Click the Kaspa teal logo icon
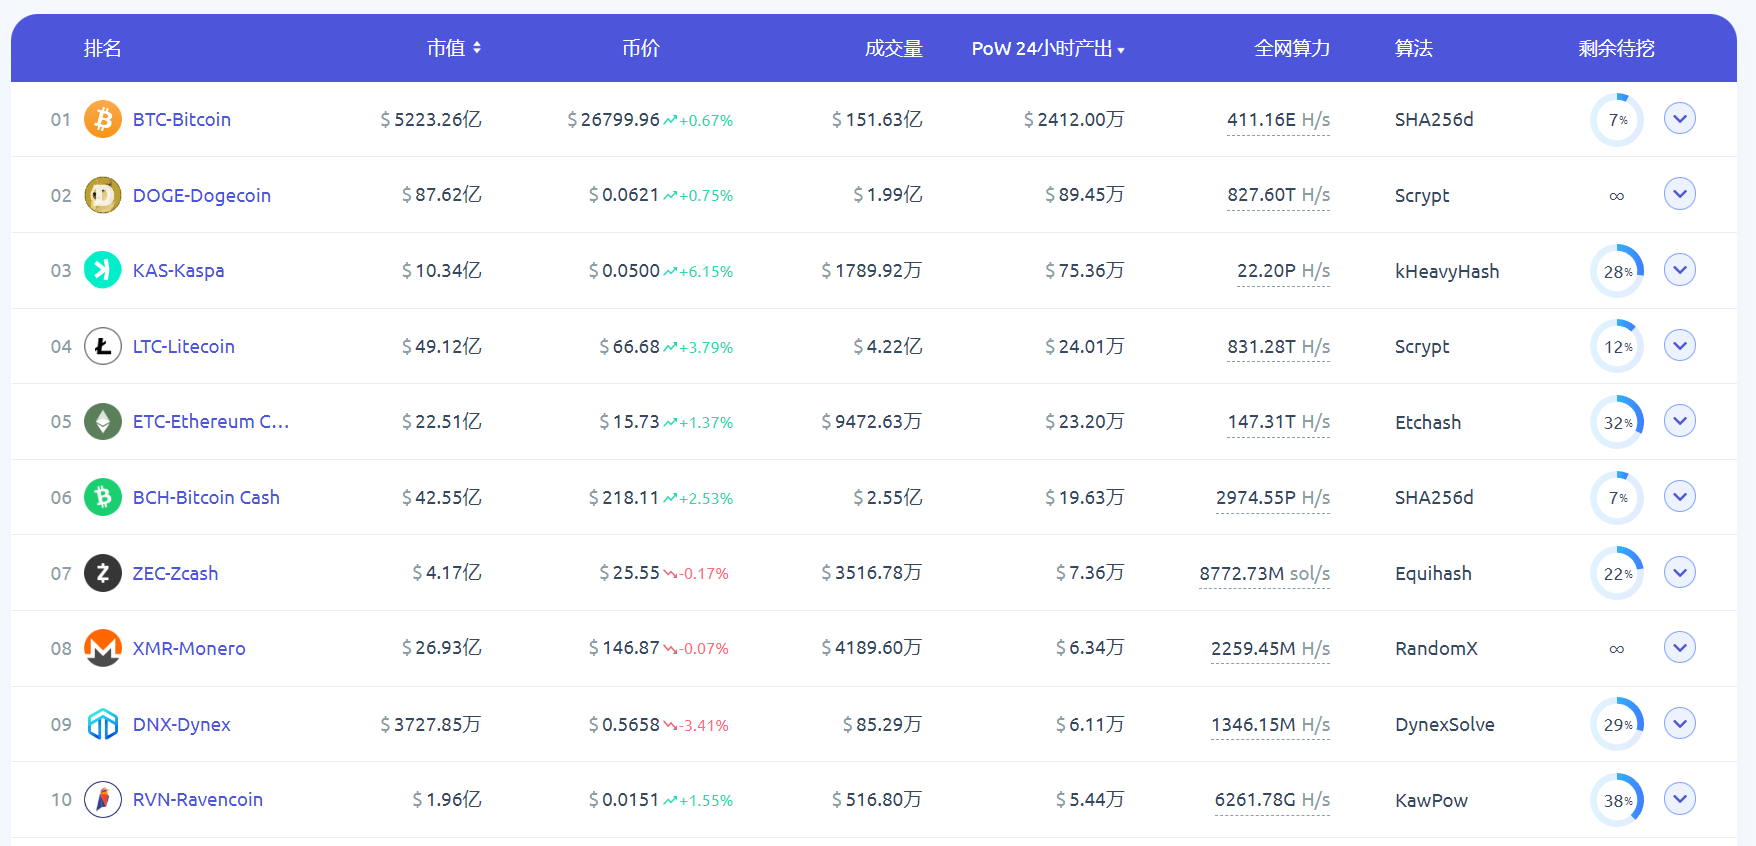Screen dimensions: 1756x846 pyautogui.click(x=103, y=270)
